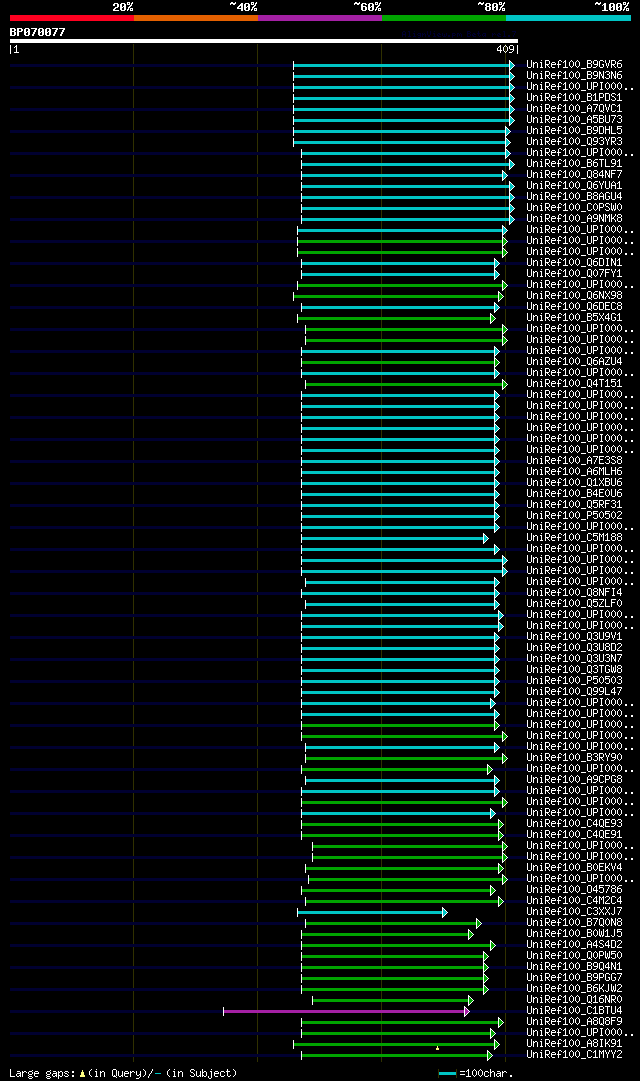Open hit UniRef100_B9GVR6
This screenshot has width=640, height=1081.
(574, 65)
